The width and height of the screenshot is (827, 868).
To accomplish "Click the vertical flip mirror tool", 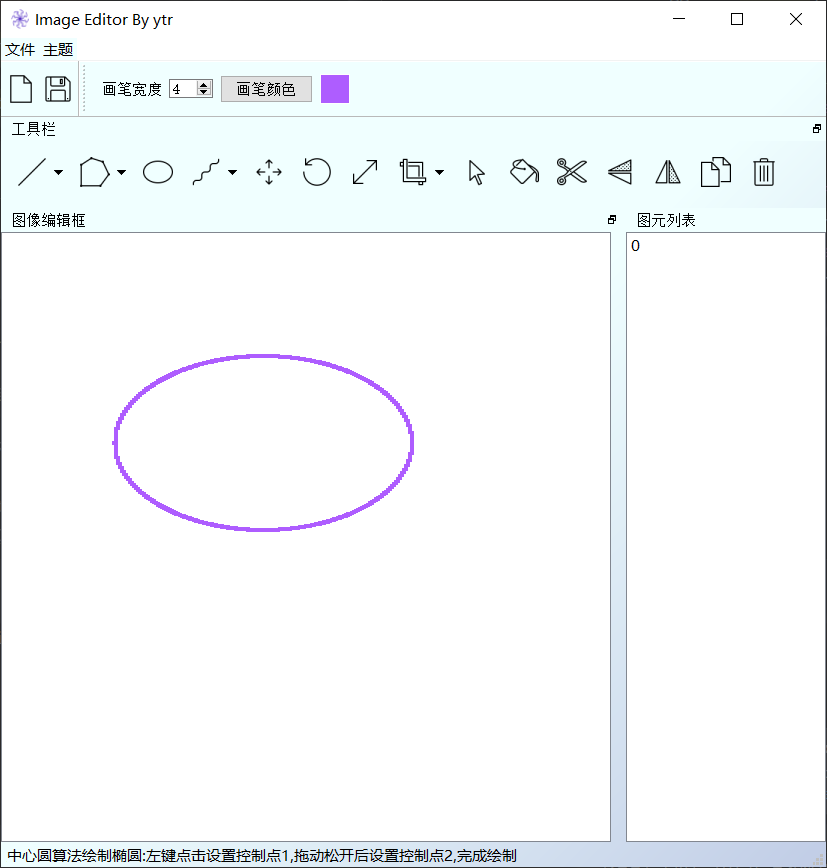I will [620, 172].
